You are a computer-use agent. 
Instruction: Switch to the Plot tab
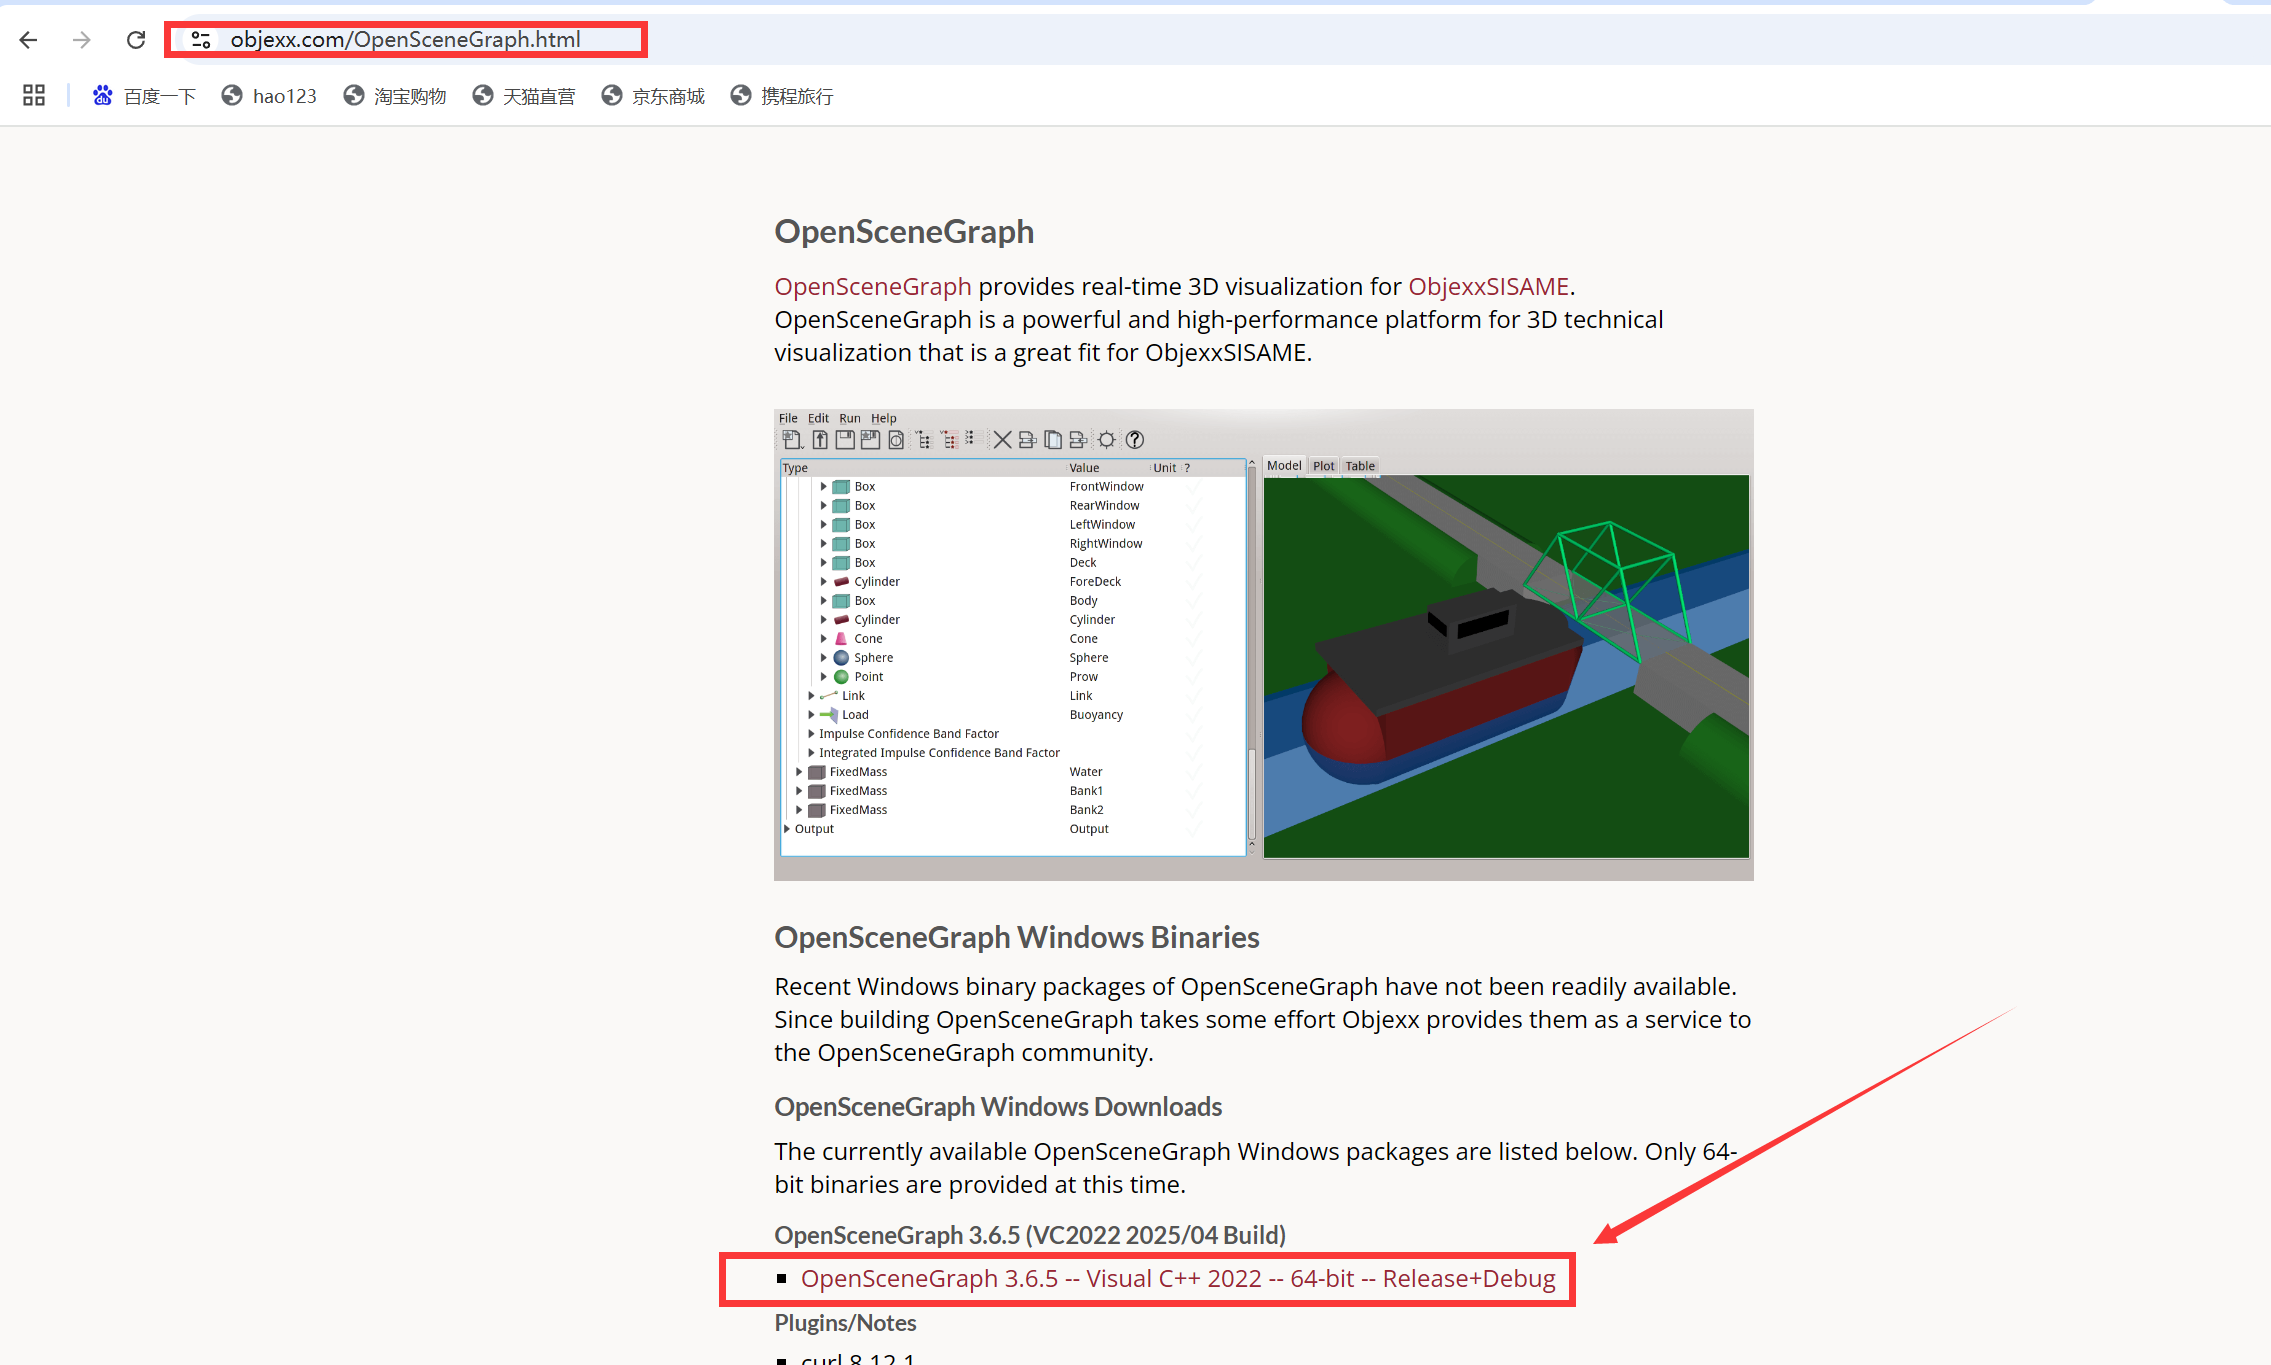[1323, 466]
